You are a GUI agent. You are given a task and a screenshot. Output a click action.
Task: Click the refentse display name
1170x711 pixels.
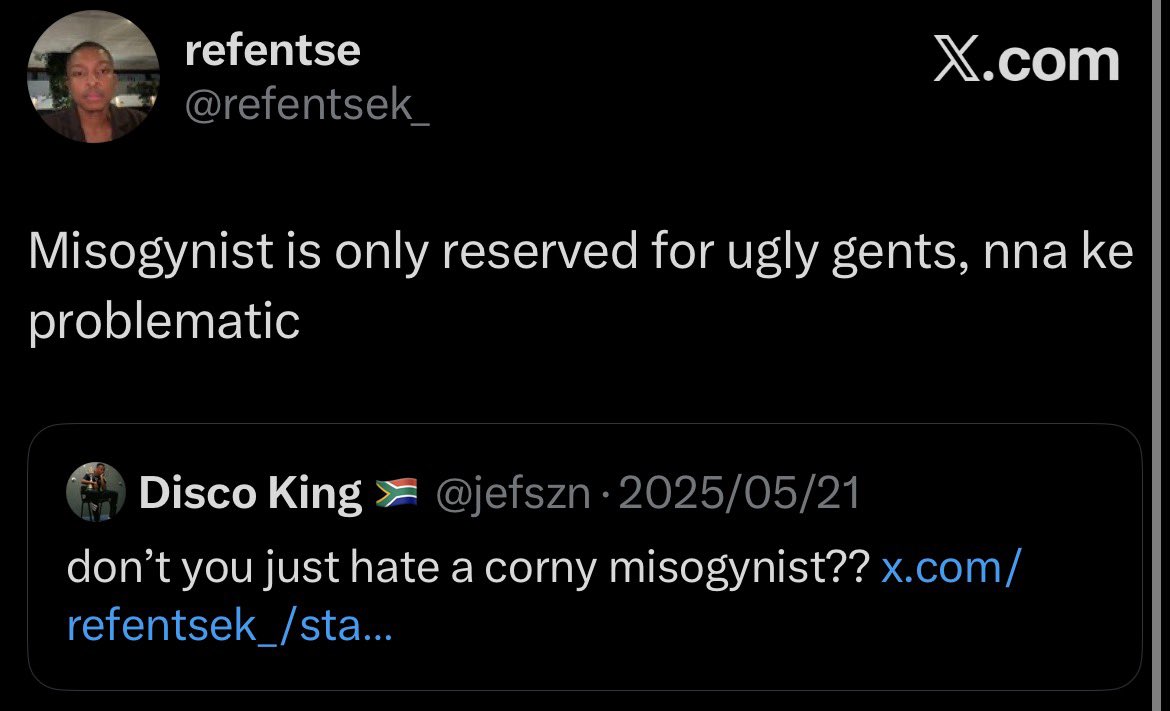coord(272,51)
